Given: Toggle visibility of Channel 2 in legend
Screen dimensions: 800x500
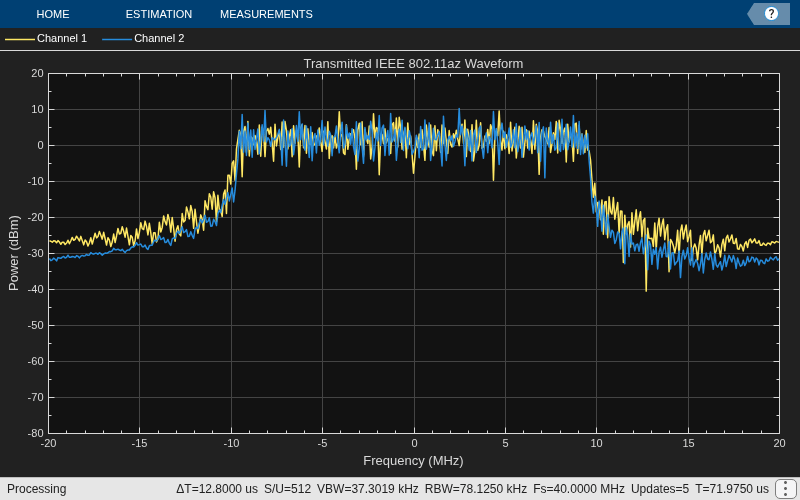Looking at the screenshot, I should [x=159, y=38].
